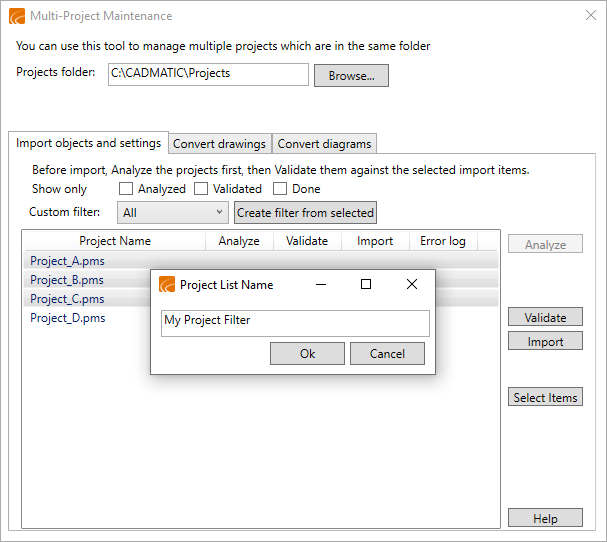Minimize the Project List Name dialog
The height and width of the screenshot is (542, 607).
tap(321, 285)
